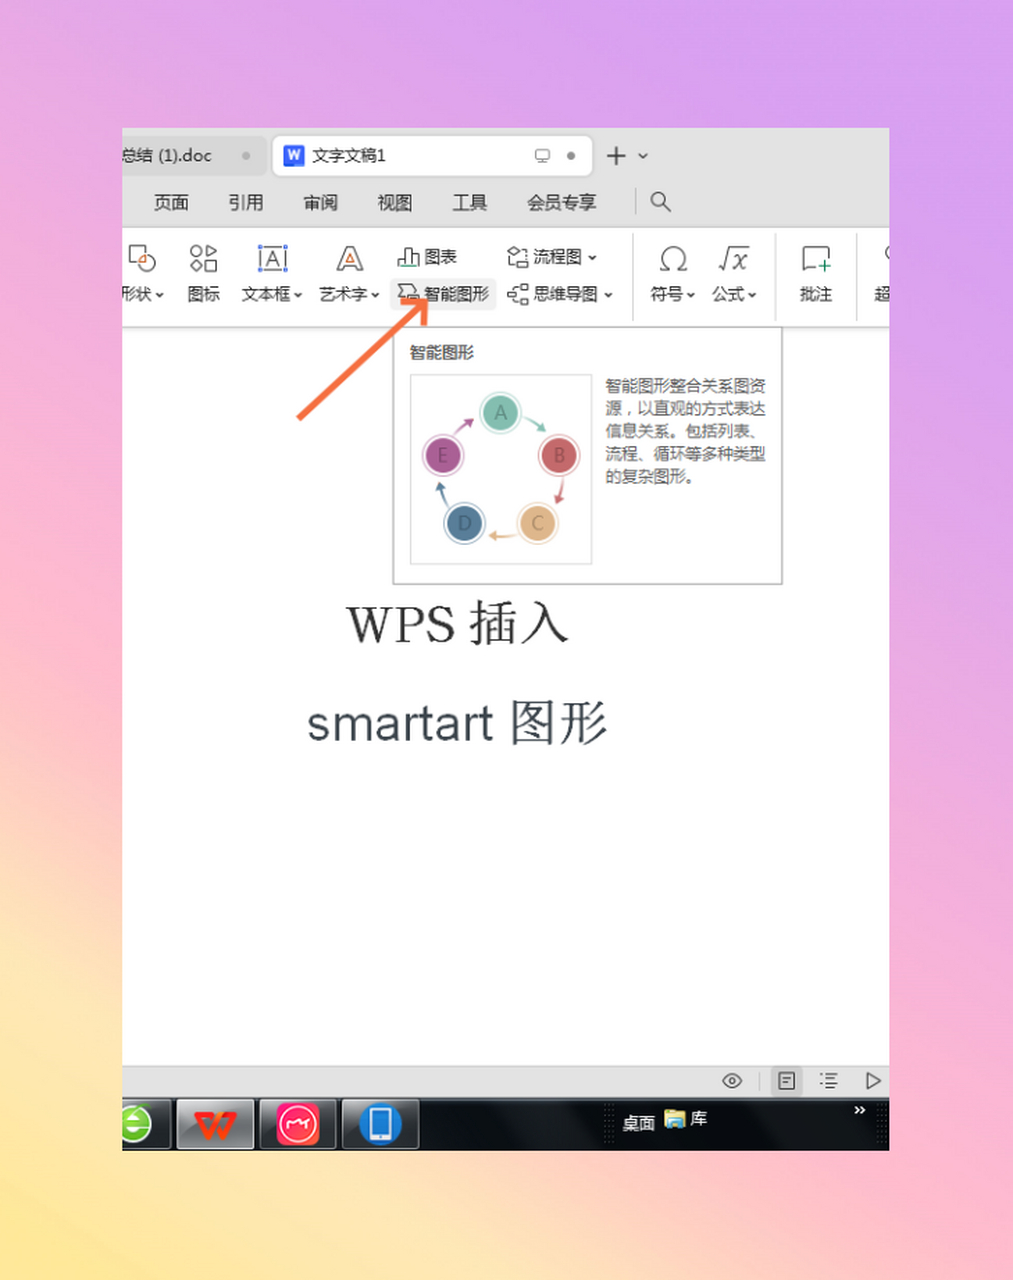Switch to read layout view mode
Image resolution: width=1013 pixels, height=1280 pixels.
(786, 1081)
